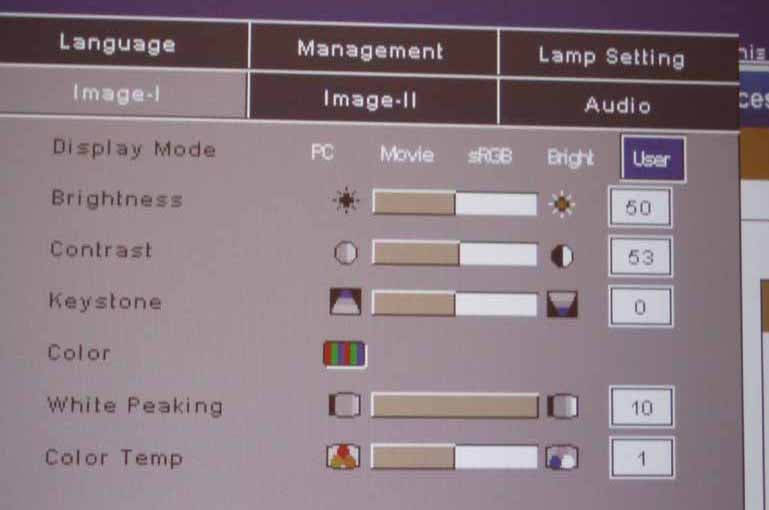769x510 pixels.
Task: Click the White Peaking decrease icon
Action: pos(345,406)
